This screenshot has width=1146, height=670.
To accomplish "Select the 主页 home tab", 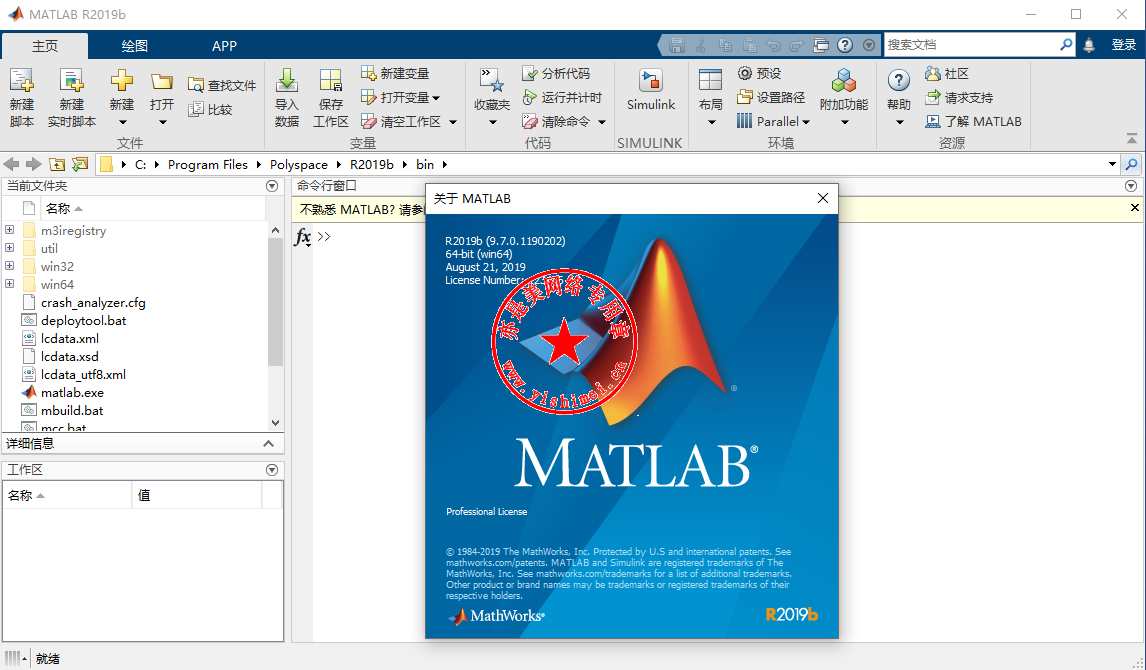I will (x=45, y=45).
